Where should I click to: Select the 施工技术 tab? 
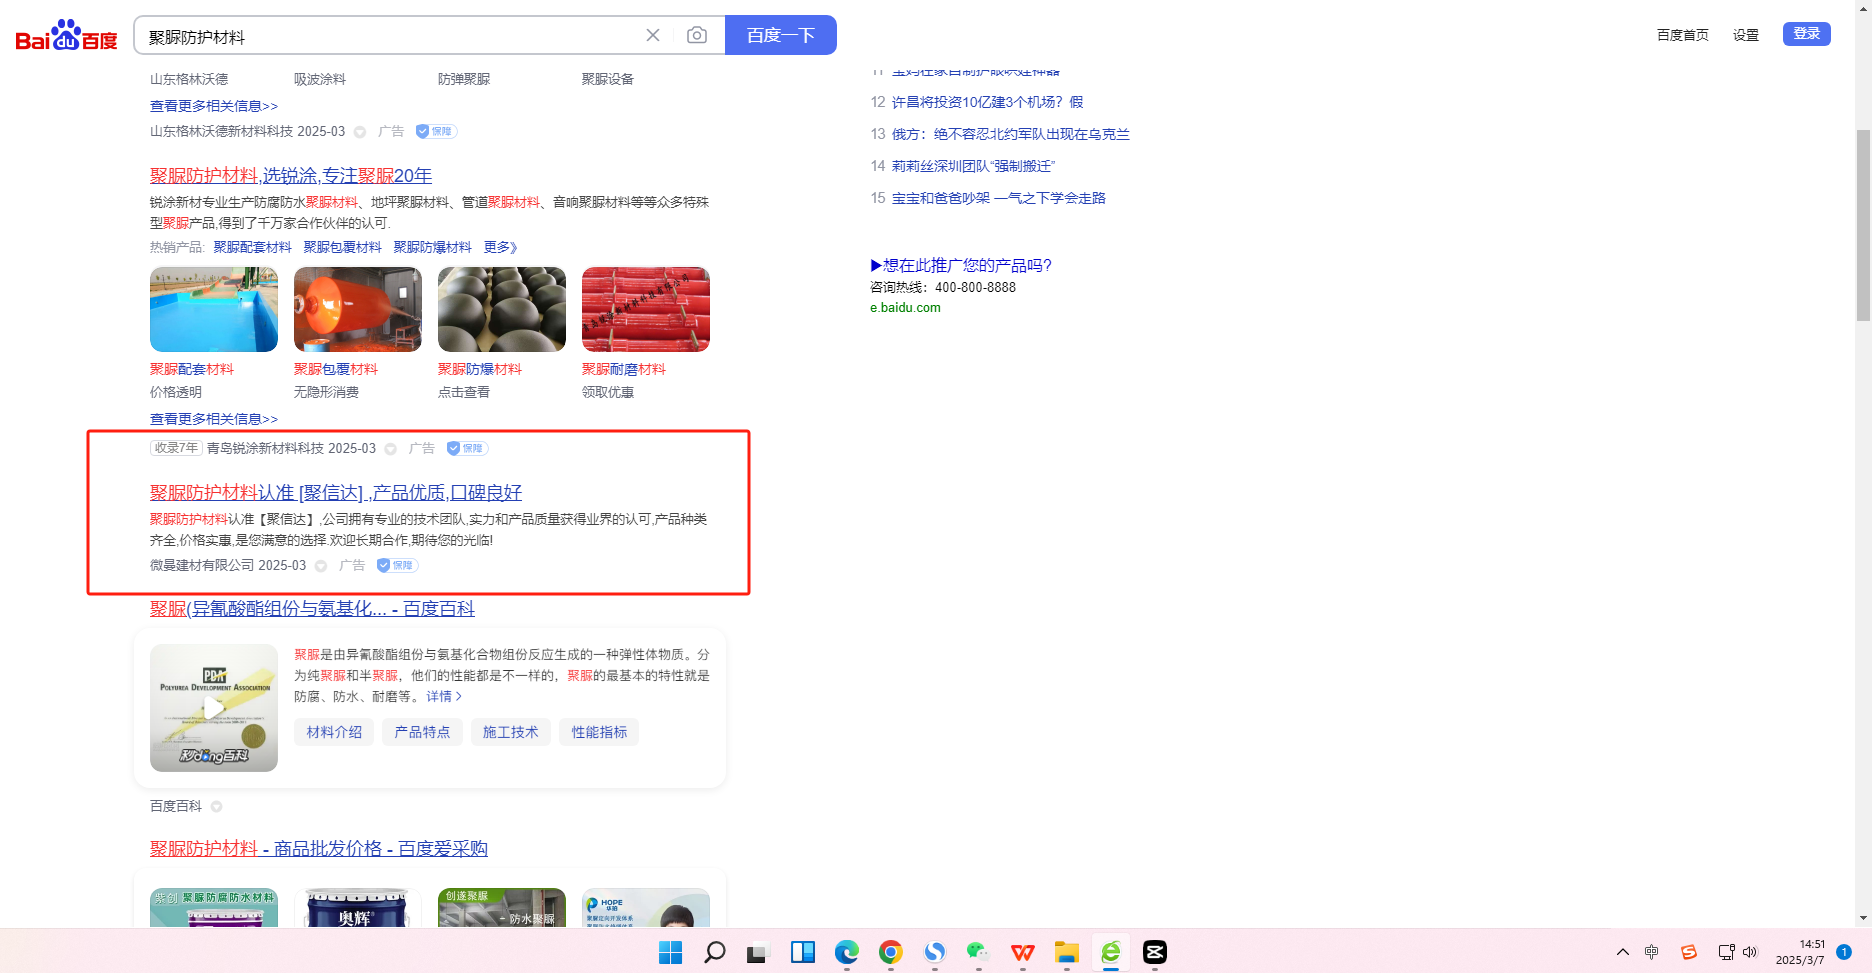(x=510, y=732)
